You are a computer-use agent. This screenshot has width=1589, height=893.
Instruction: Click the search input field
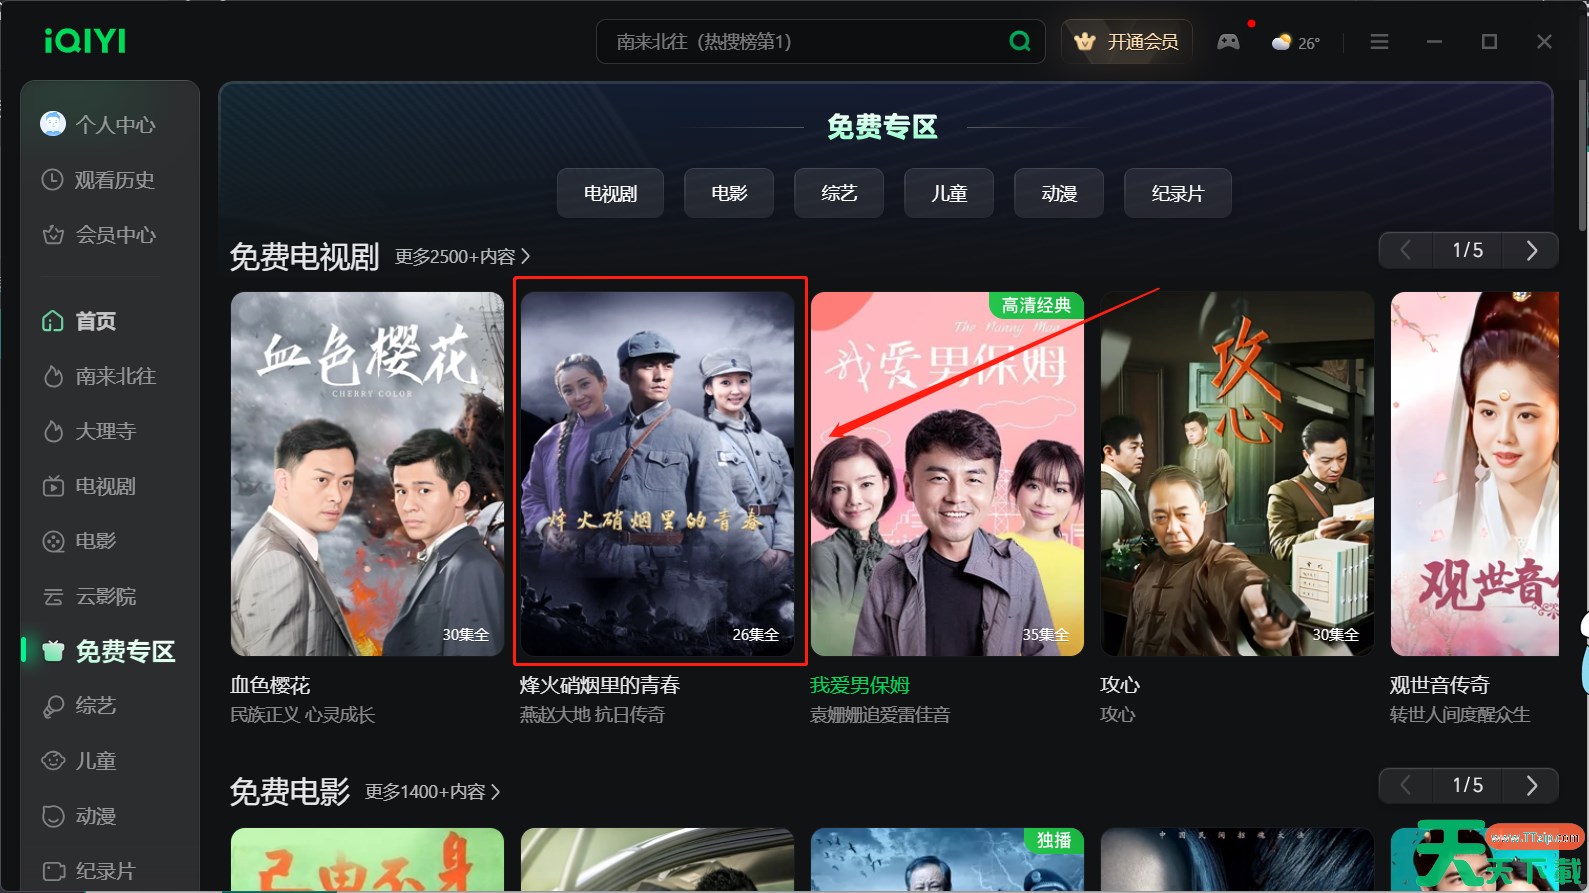pyautogui.click(x=805, y=42)
